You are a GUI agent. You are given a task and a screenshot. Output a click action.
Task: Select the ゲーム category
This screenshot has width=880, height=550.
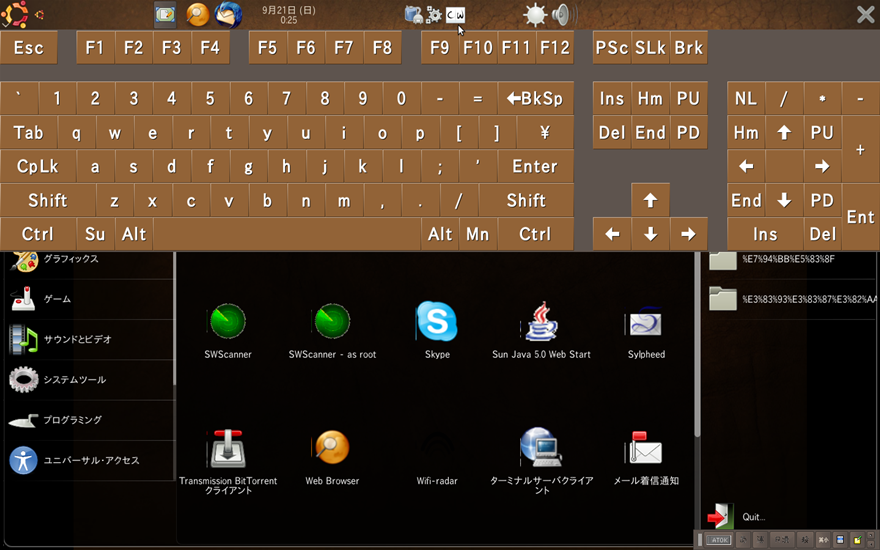[x=56, y=299]
